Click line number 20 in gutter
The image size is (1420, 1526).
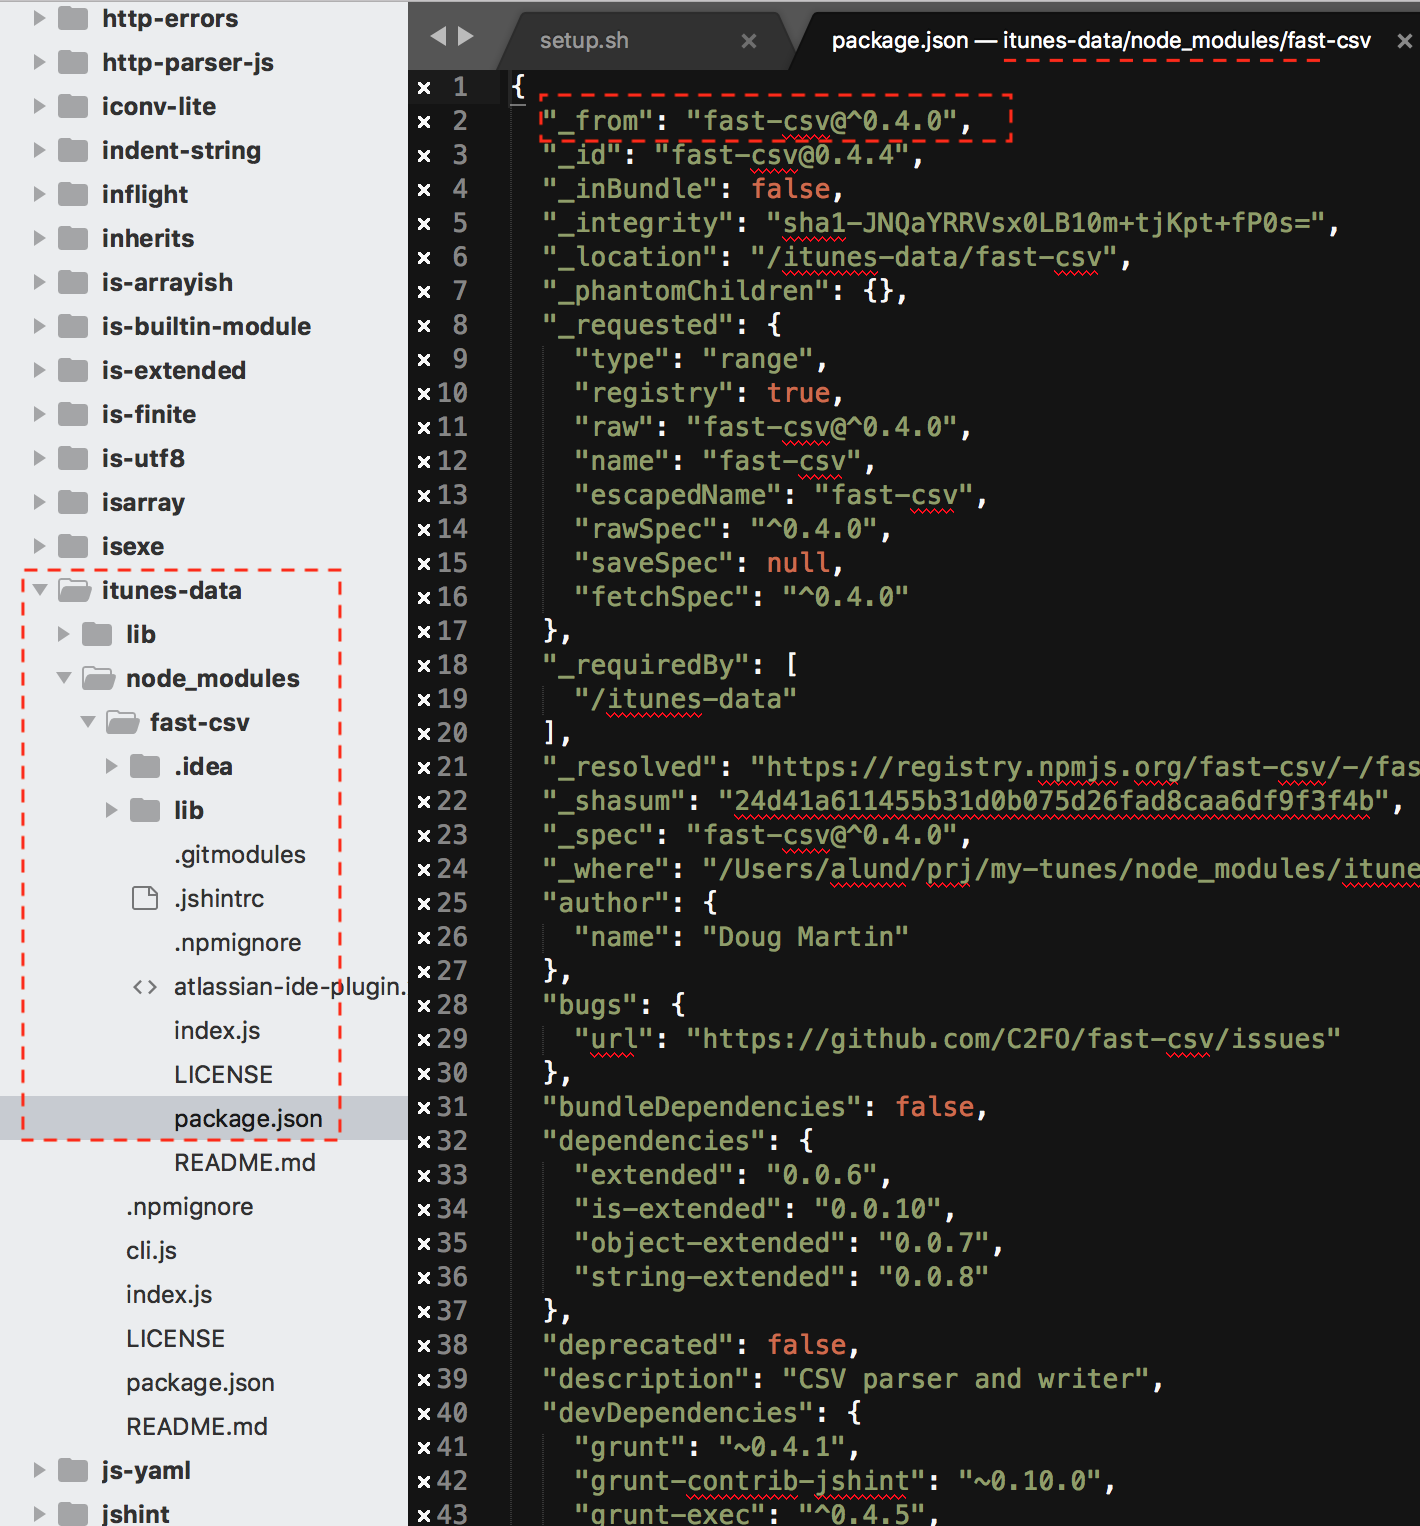click(x=452, y=733)
